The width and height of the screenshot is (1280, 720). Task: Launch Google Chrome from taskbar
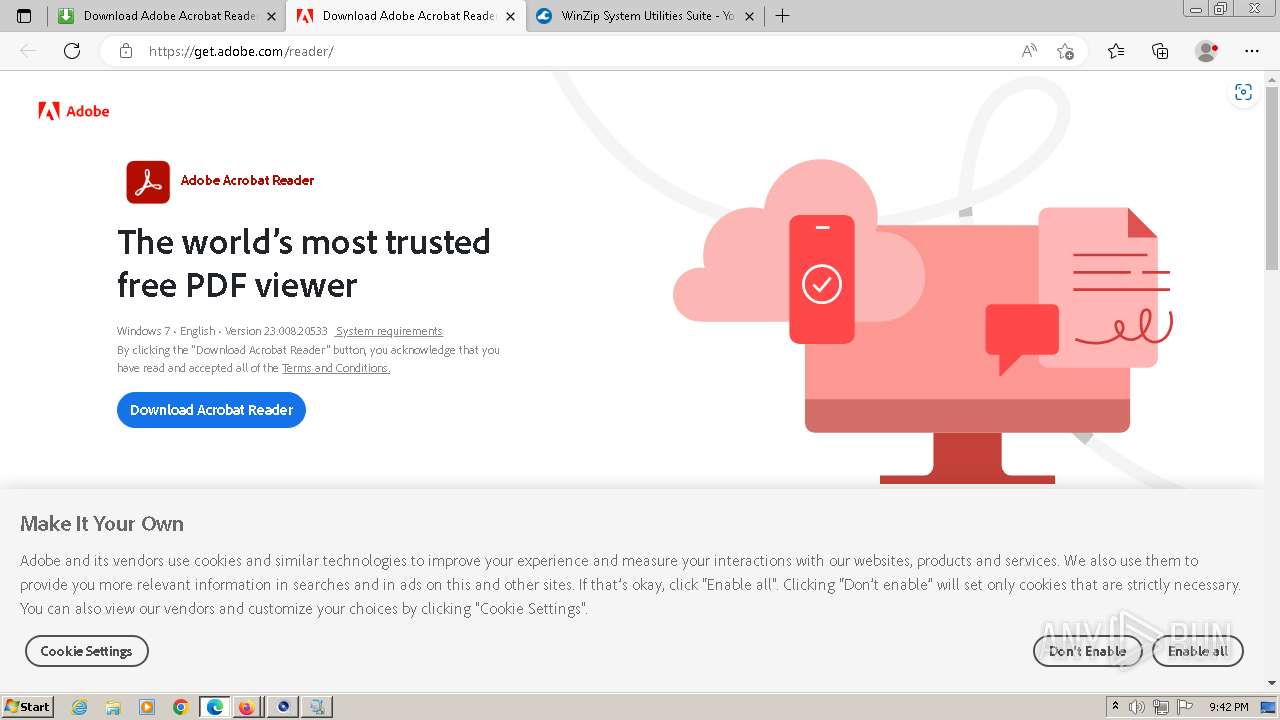pos(181,707)
